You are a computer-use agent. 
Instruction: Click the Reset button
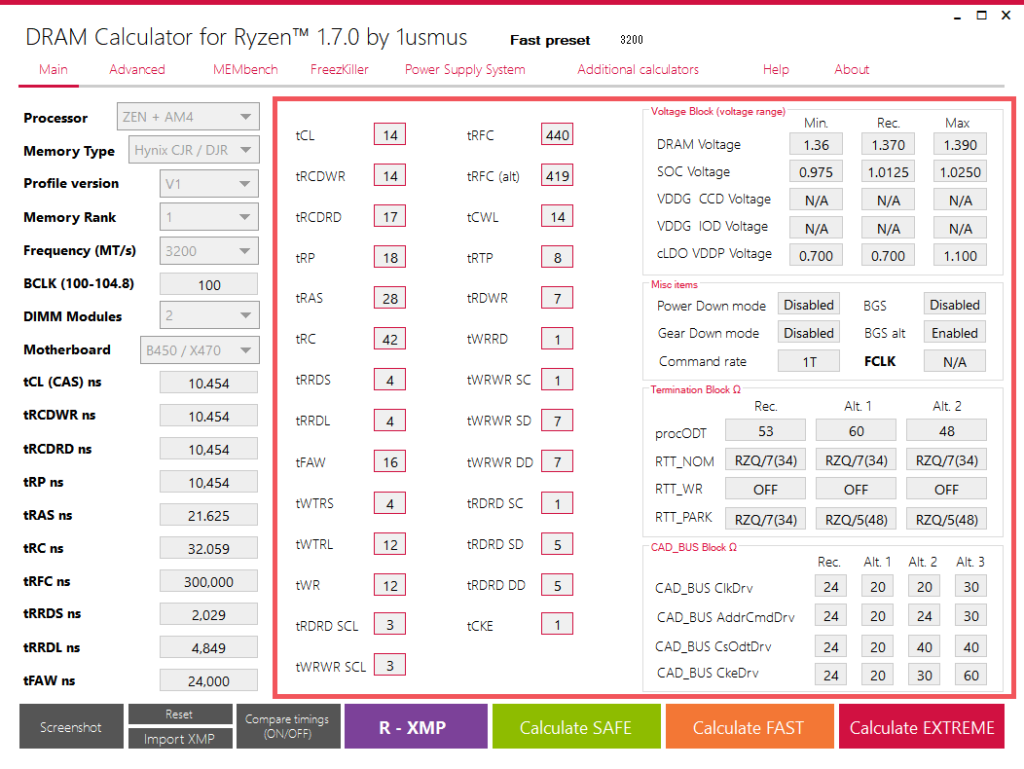(x=180, y=714)
